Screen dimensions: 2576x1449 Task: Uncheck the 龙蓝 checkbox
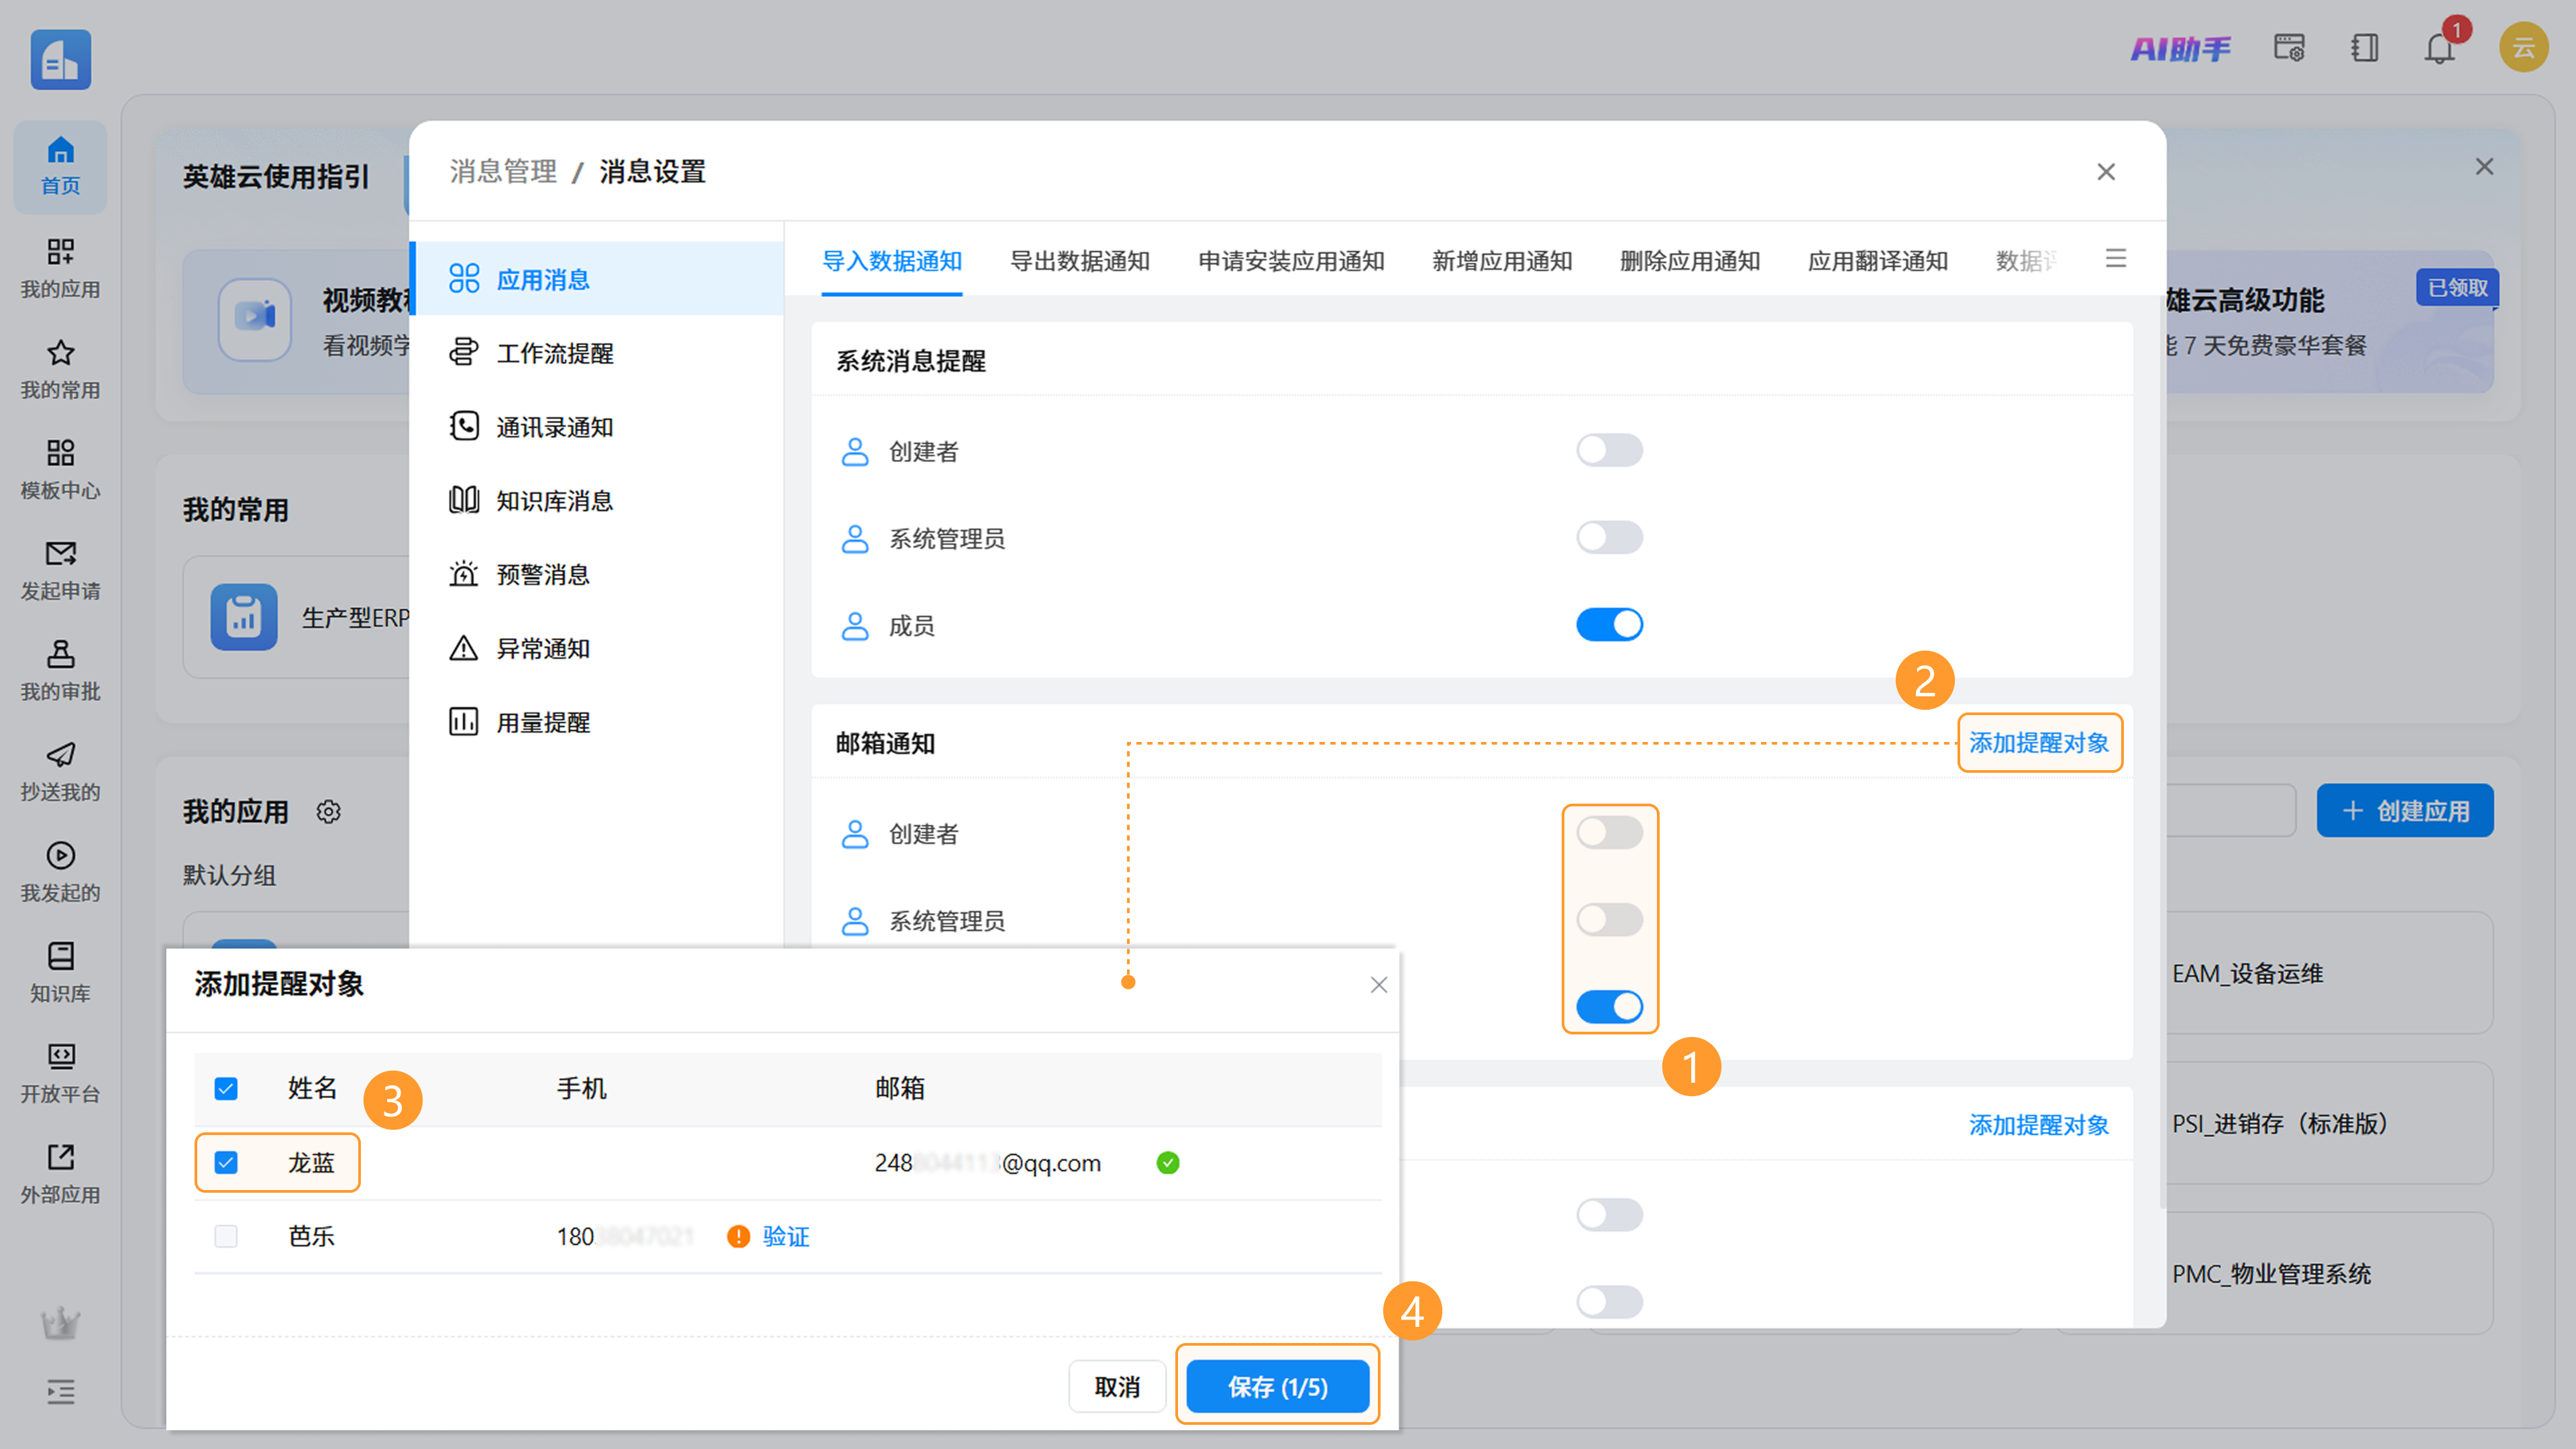tap(226, 1162)
